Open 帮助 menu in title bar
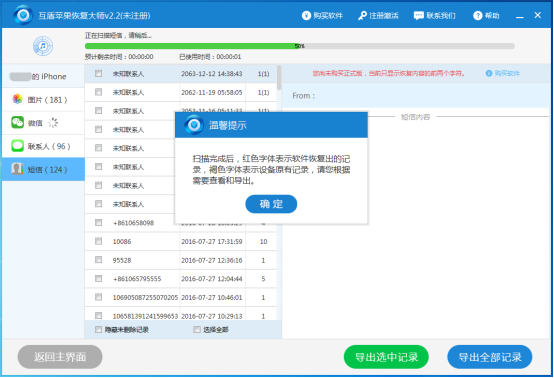554x378 pixels. coord(486,16)
